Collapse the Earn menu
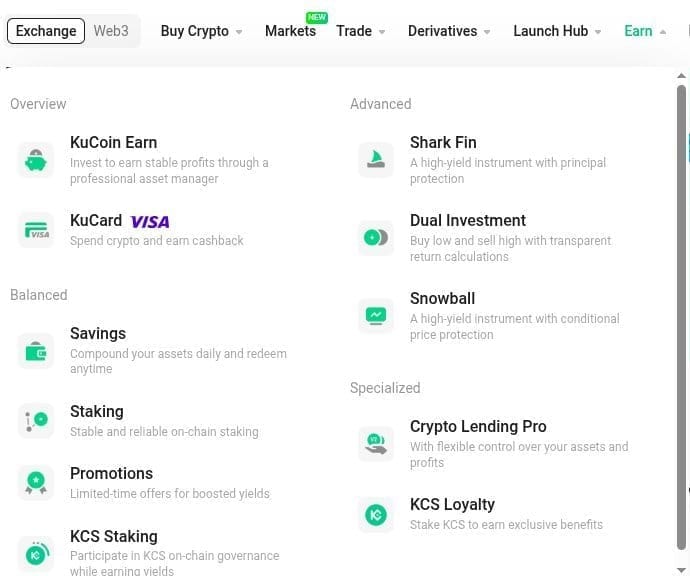This screenshot has width=690, height=576. point(645,31)
